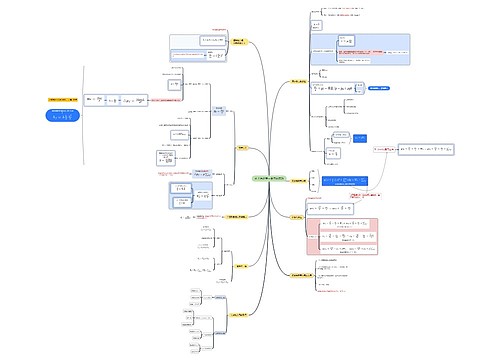Select the small blue pill node beside the equation box
Screen dimensions: 500x360
coord(379,88)
